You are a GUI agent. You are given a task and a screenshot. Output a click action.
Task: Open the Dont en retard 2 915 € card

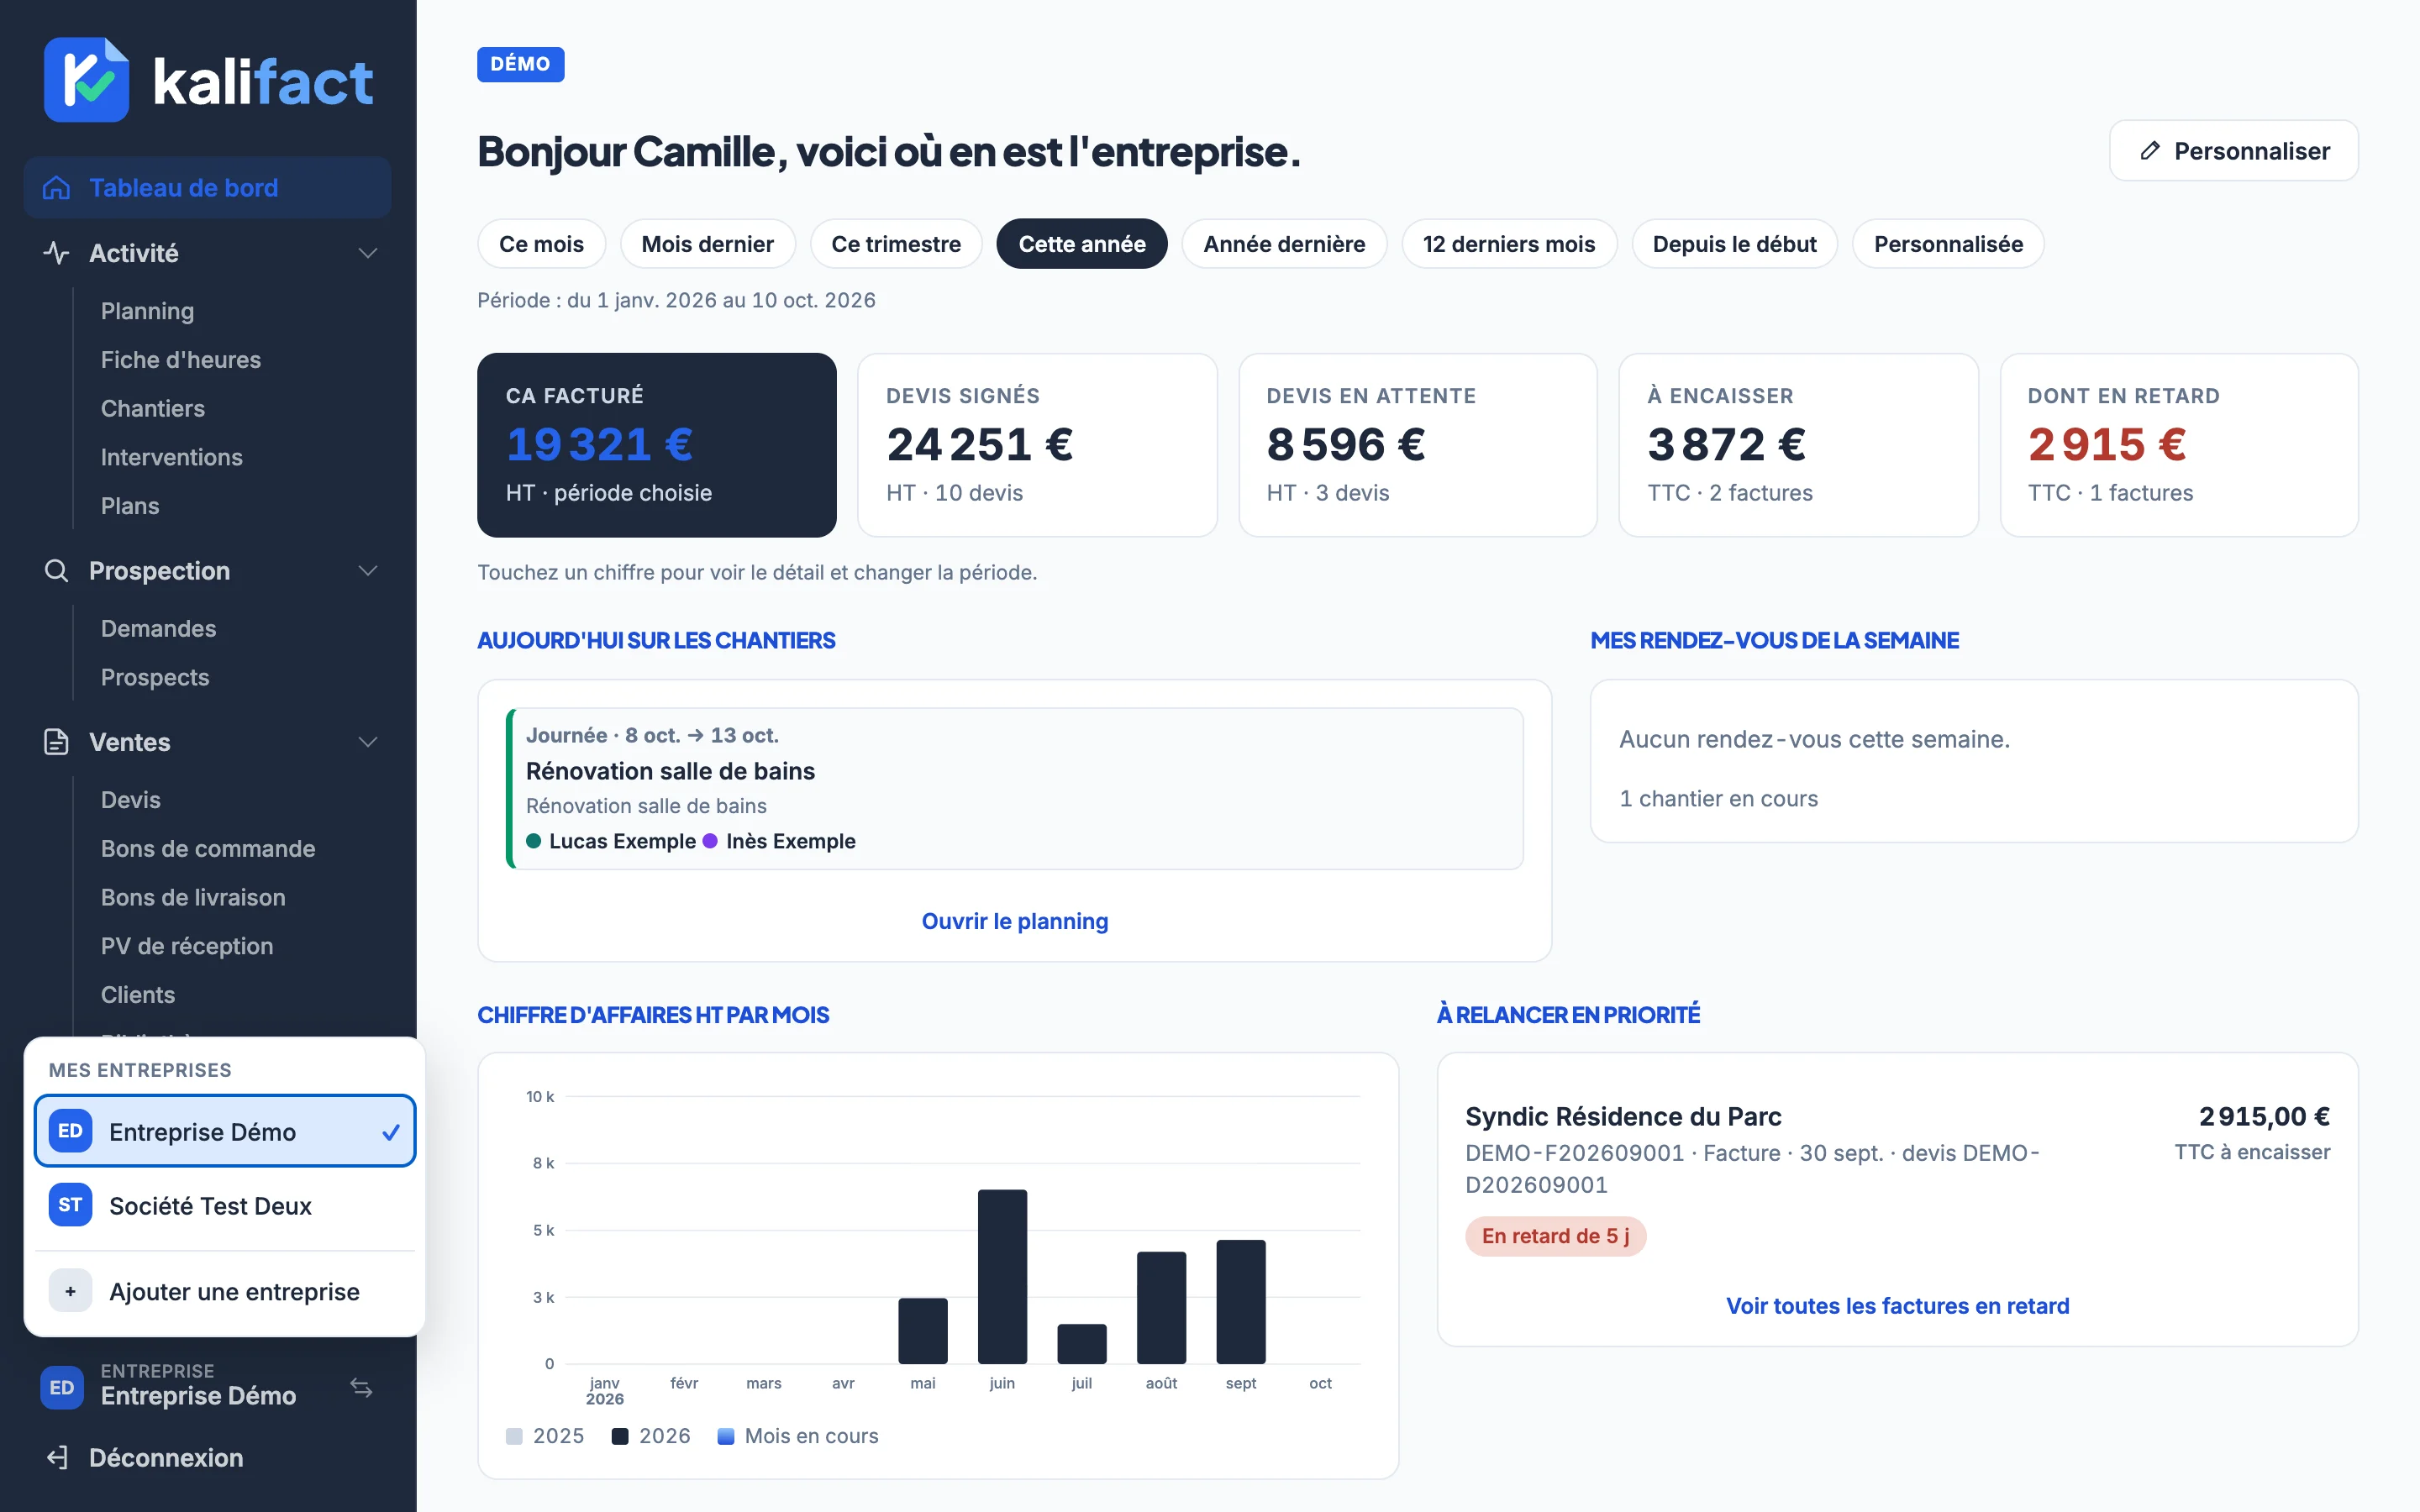(2178, 445)
